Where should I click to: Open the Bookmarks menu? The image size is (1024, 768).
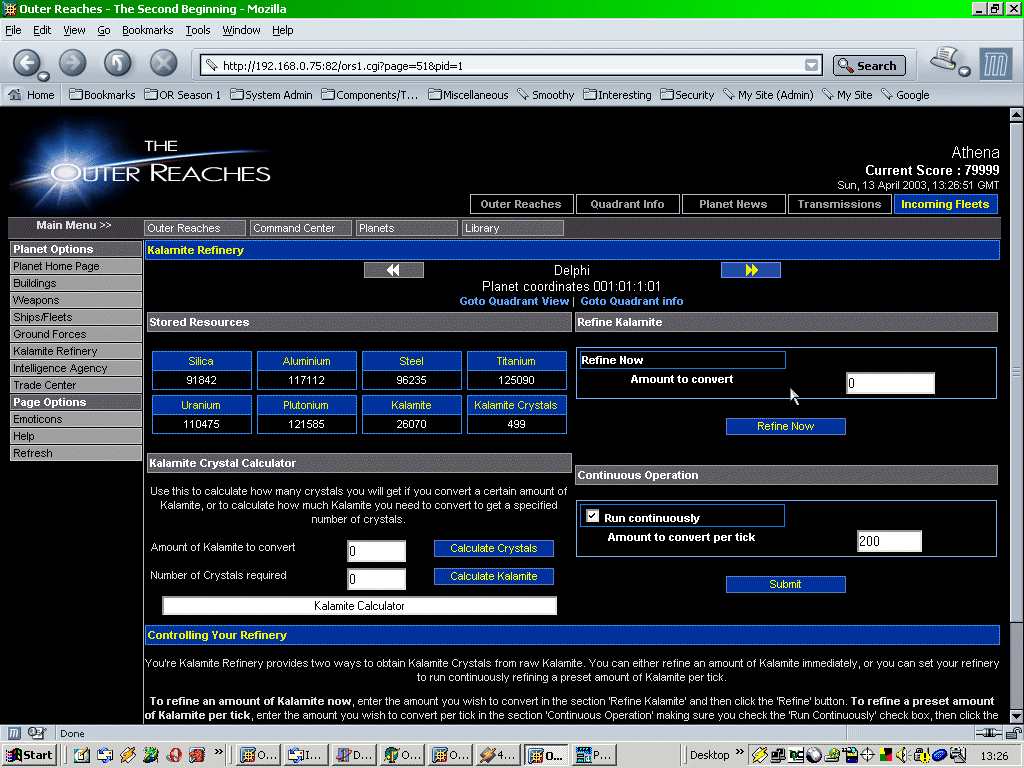147,30
